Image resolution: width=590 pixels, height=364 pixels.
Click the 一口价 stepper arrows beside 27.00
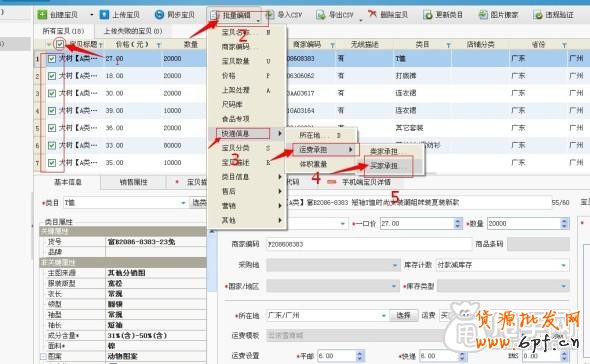pos(458,224)
